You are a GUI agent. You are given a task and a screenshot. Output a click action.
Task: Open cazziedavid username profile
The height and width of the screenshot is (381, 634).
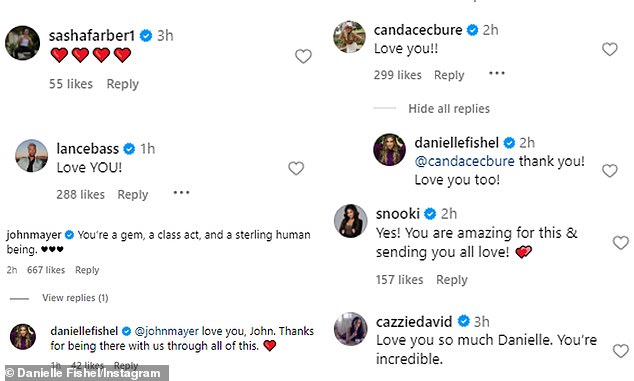414,322
